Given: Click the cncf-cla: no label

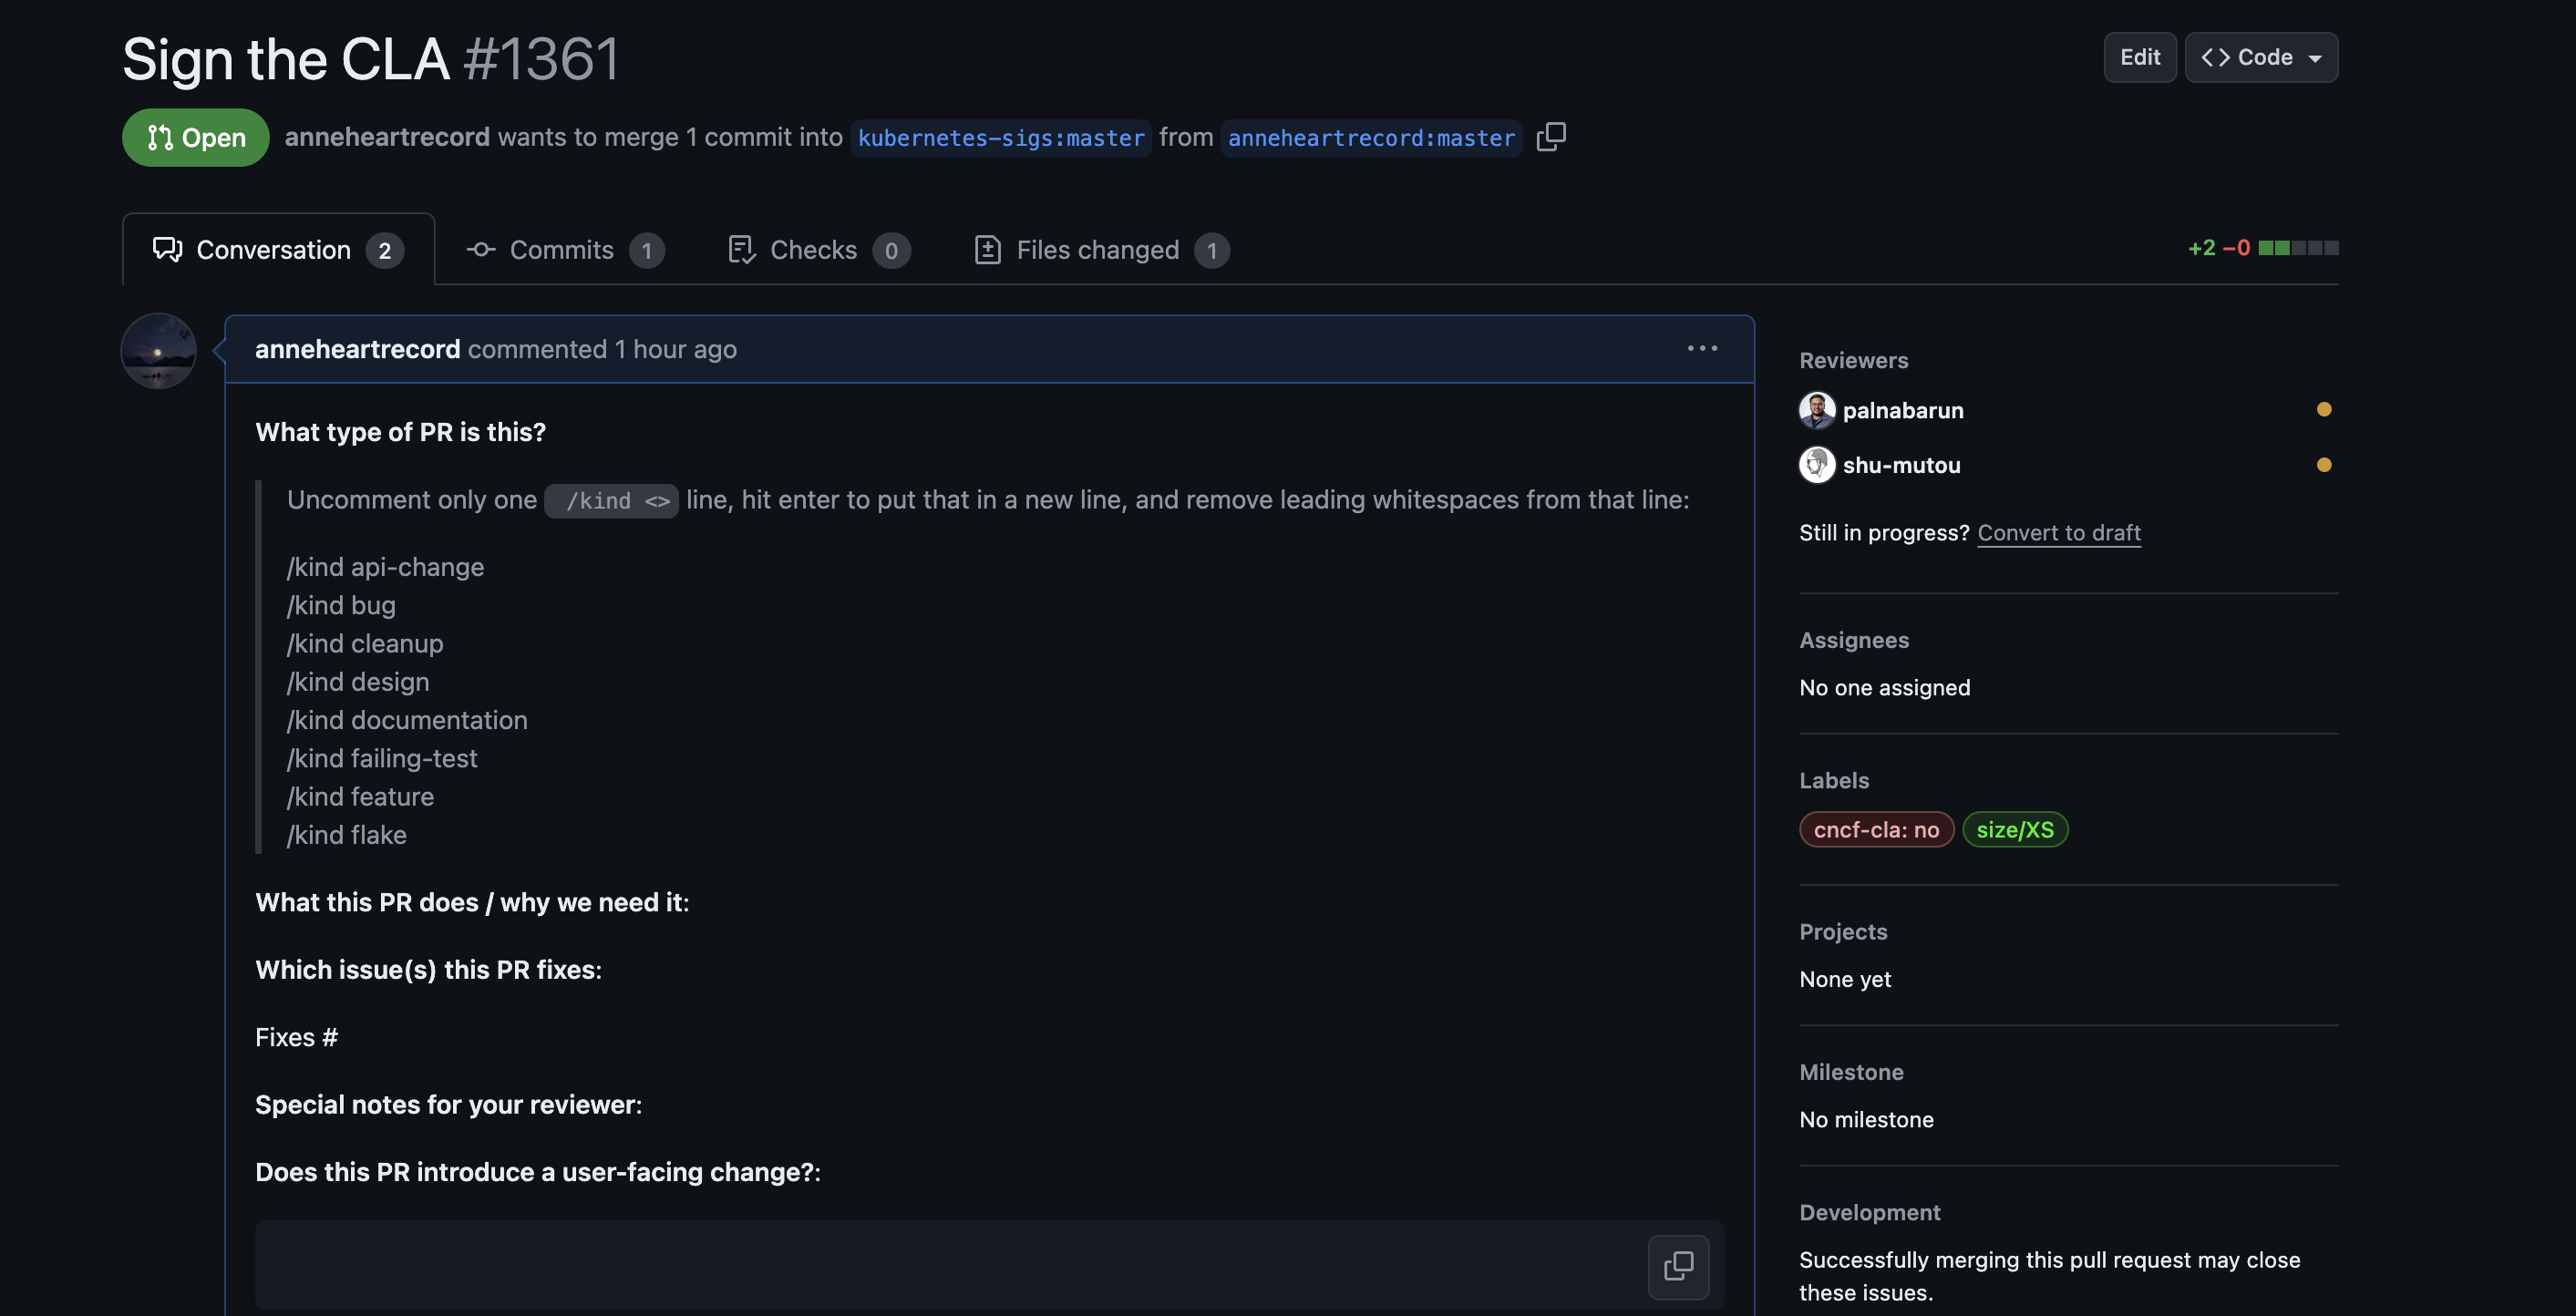Looking at the screenshot, I should click(x=1876, y=830).
